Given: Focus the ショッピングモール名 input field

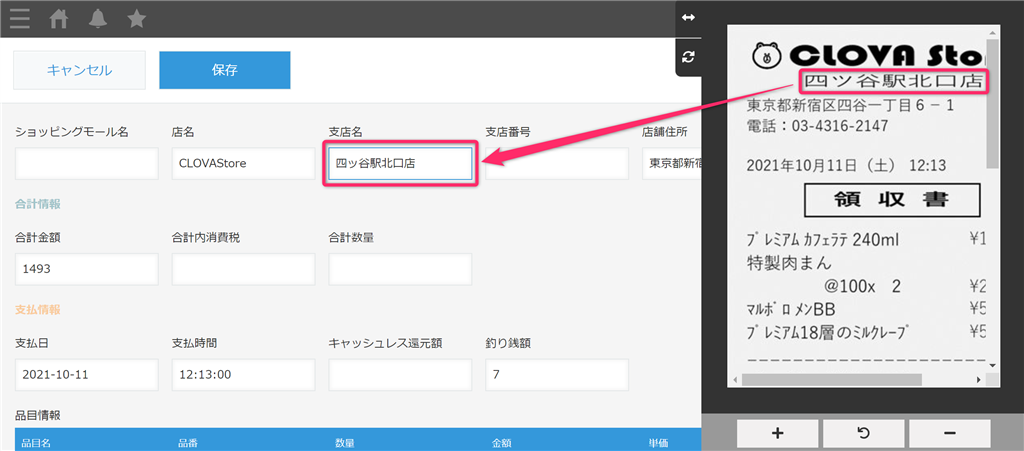Looking at the screenshot, I should pos(87,164).
